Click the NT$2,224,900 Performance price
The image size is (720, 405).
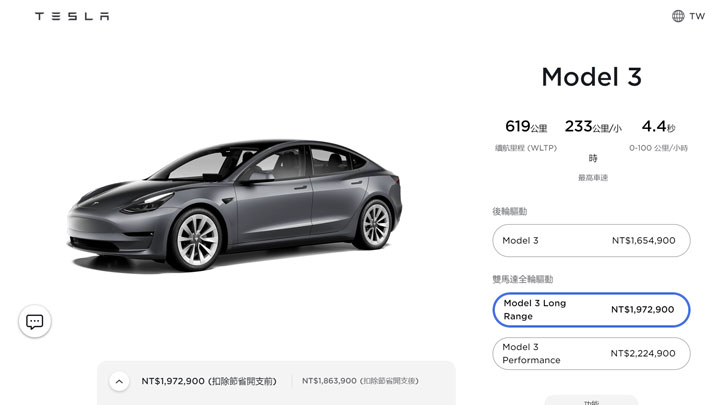tap(643, 354)
